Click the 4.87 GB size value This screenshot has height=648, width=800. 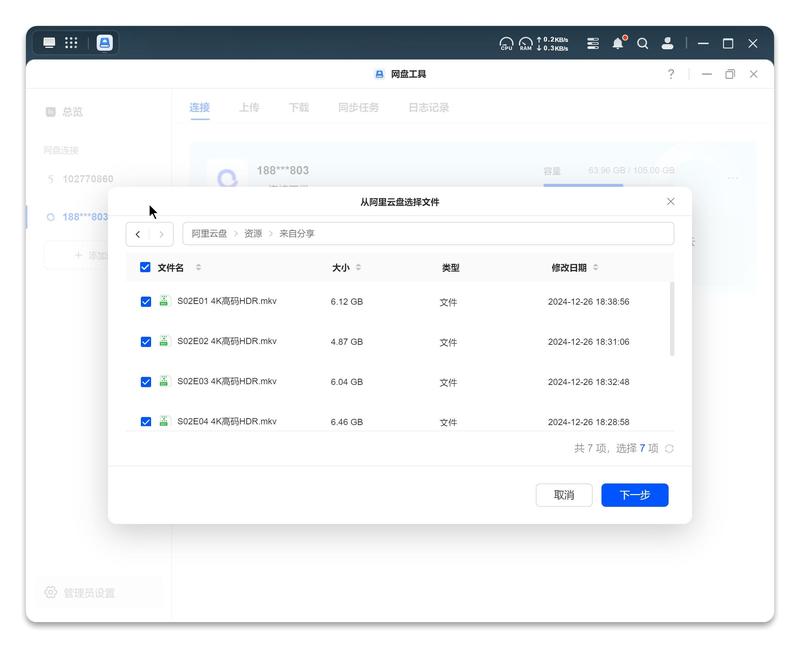tap(347, 342)
